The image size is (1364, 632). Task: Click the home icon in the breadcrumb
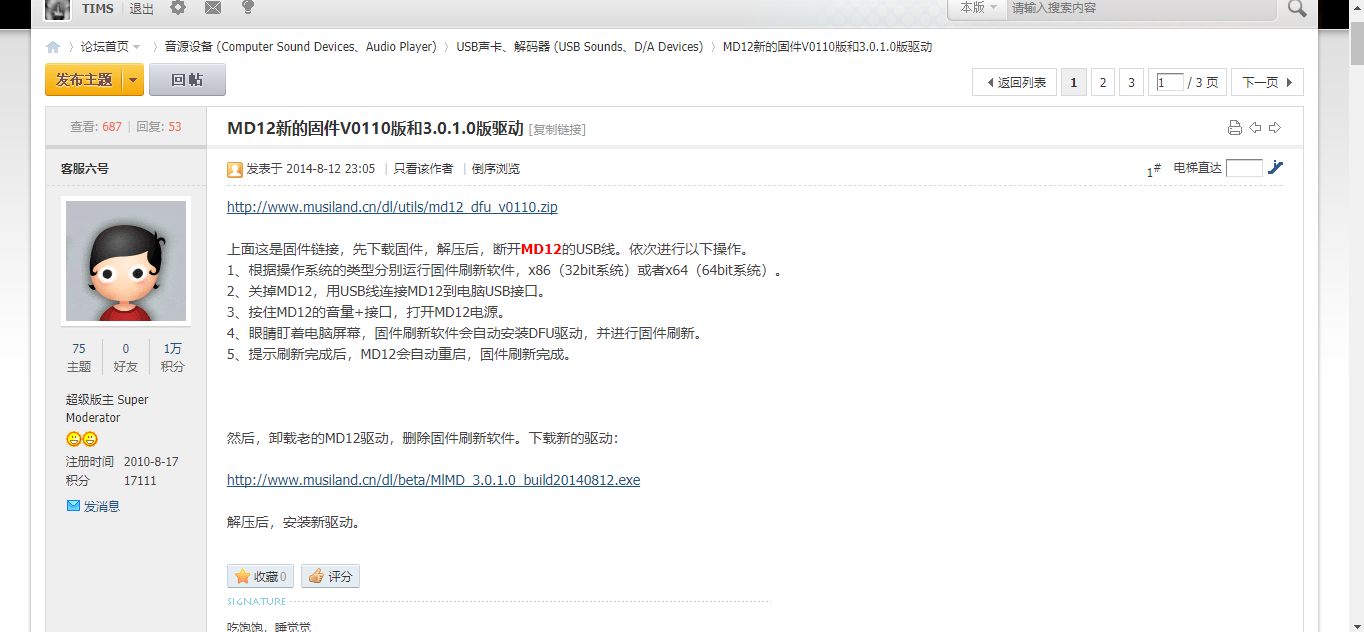[x=52, y=46]
